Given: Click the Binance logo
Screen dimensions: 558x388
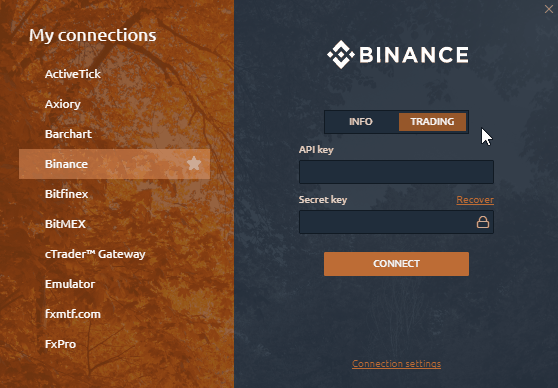Looking at the screenshot, I should 398,54.
